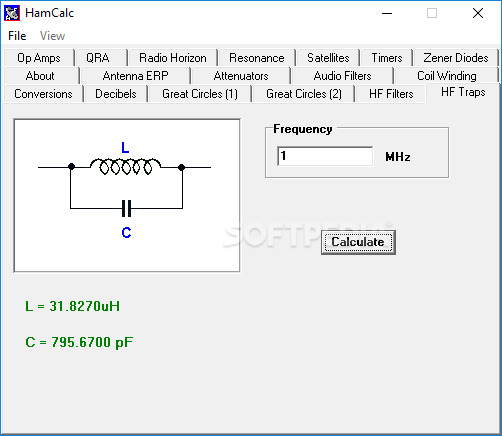
Task: Minimize the HamCalc window
Action: point(387,13)
